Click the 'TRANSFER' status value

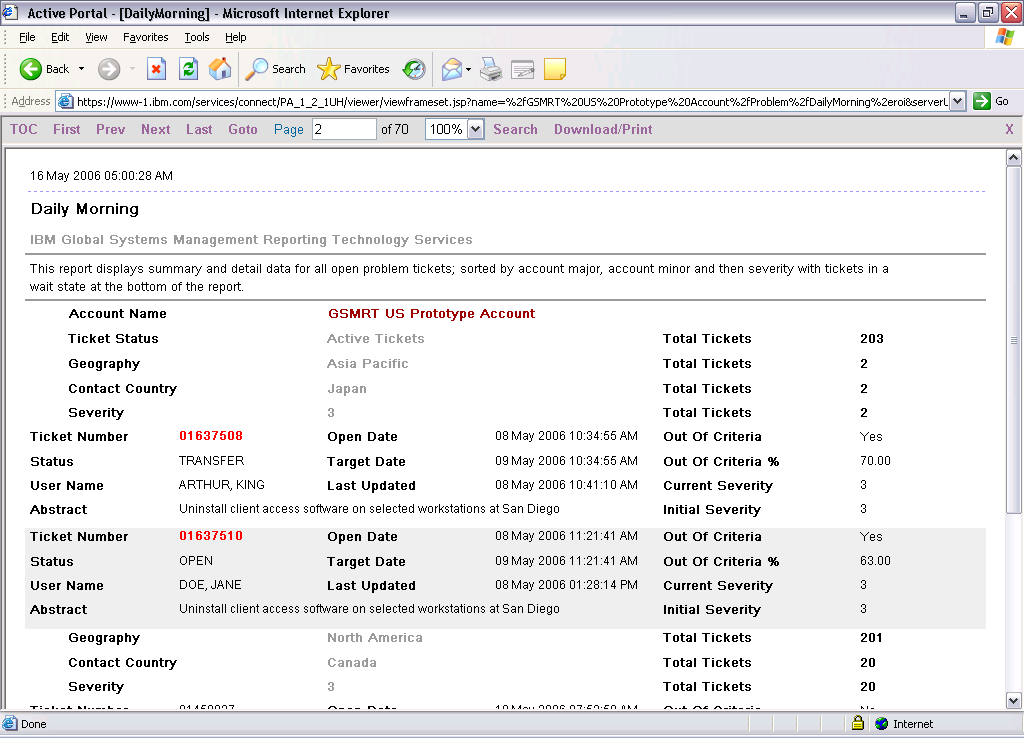[x=212, y=461]
